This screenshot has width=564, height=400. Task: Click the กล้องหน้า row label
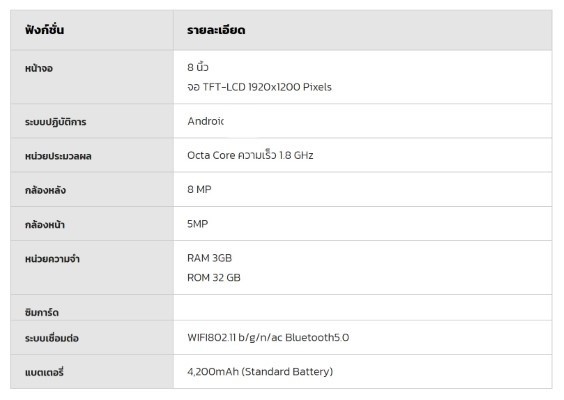coord(45,224)
